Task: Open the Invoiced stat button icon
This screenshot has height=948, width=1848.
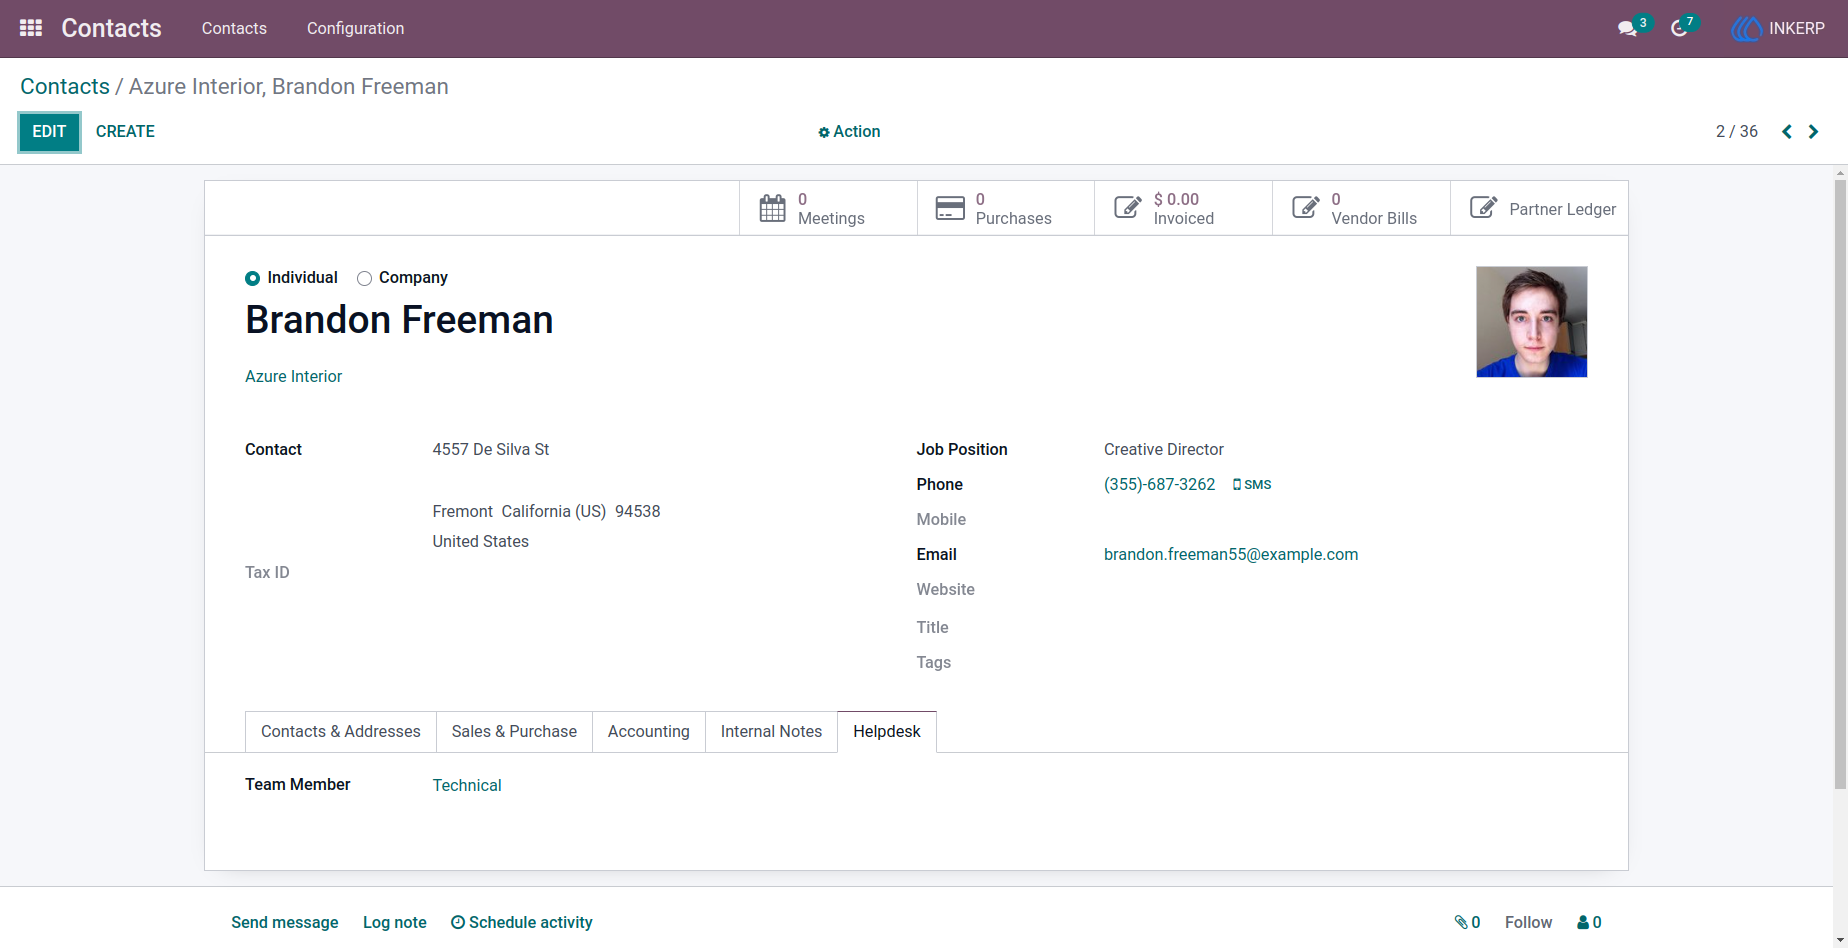Action: [x=1128, y=208]
